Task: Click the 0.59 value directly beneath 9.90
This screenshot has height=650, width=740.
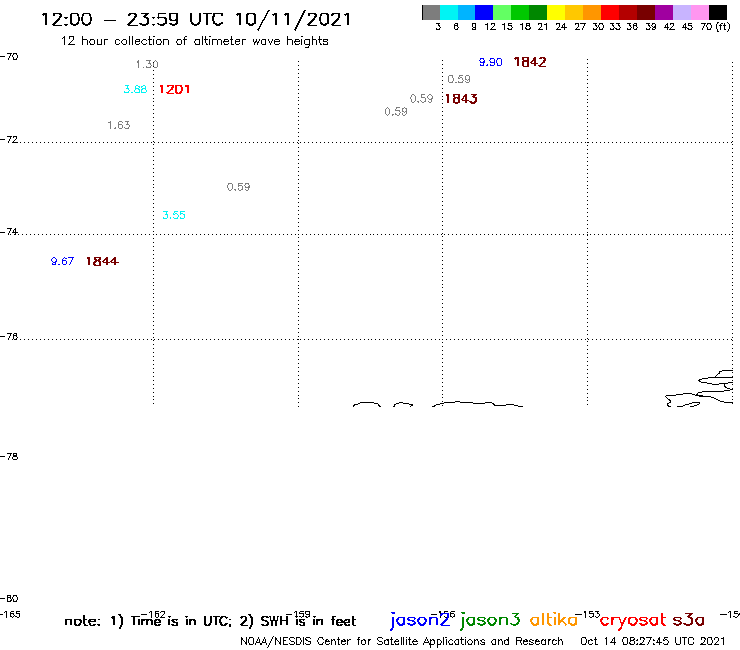Action: (x=459, y=79)
